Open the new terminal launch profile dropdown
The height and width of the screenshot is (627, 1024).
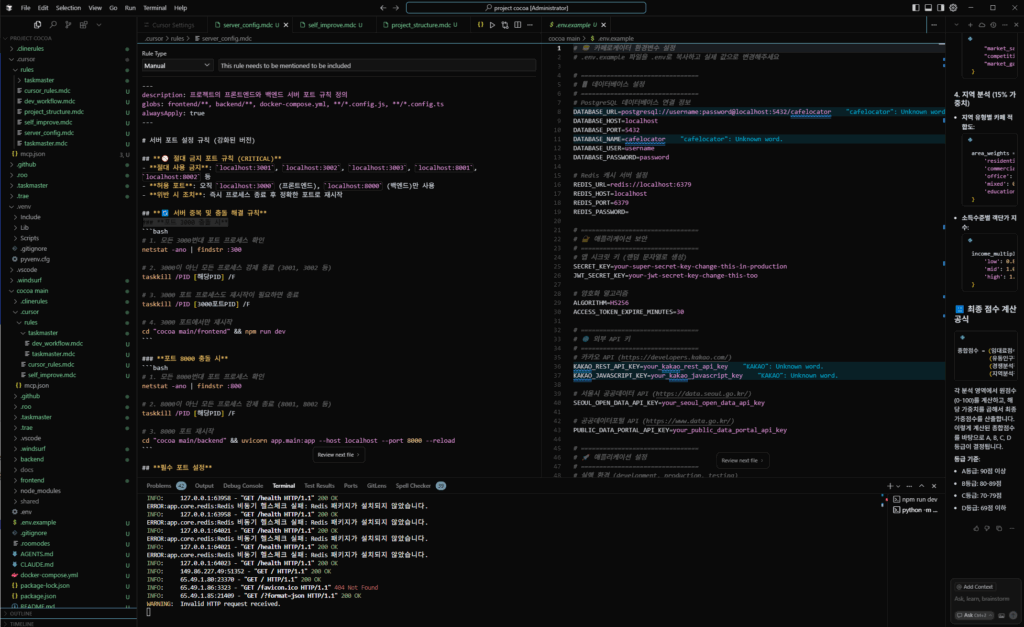coord(898,486)
